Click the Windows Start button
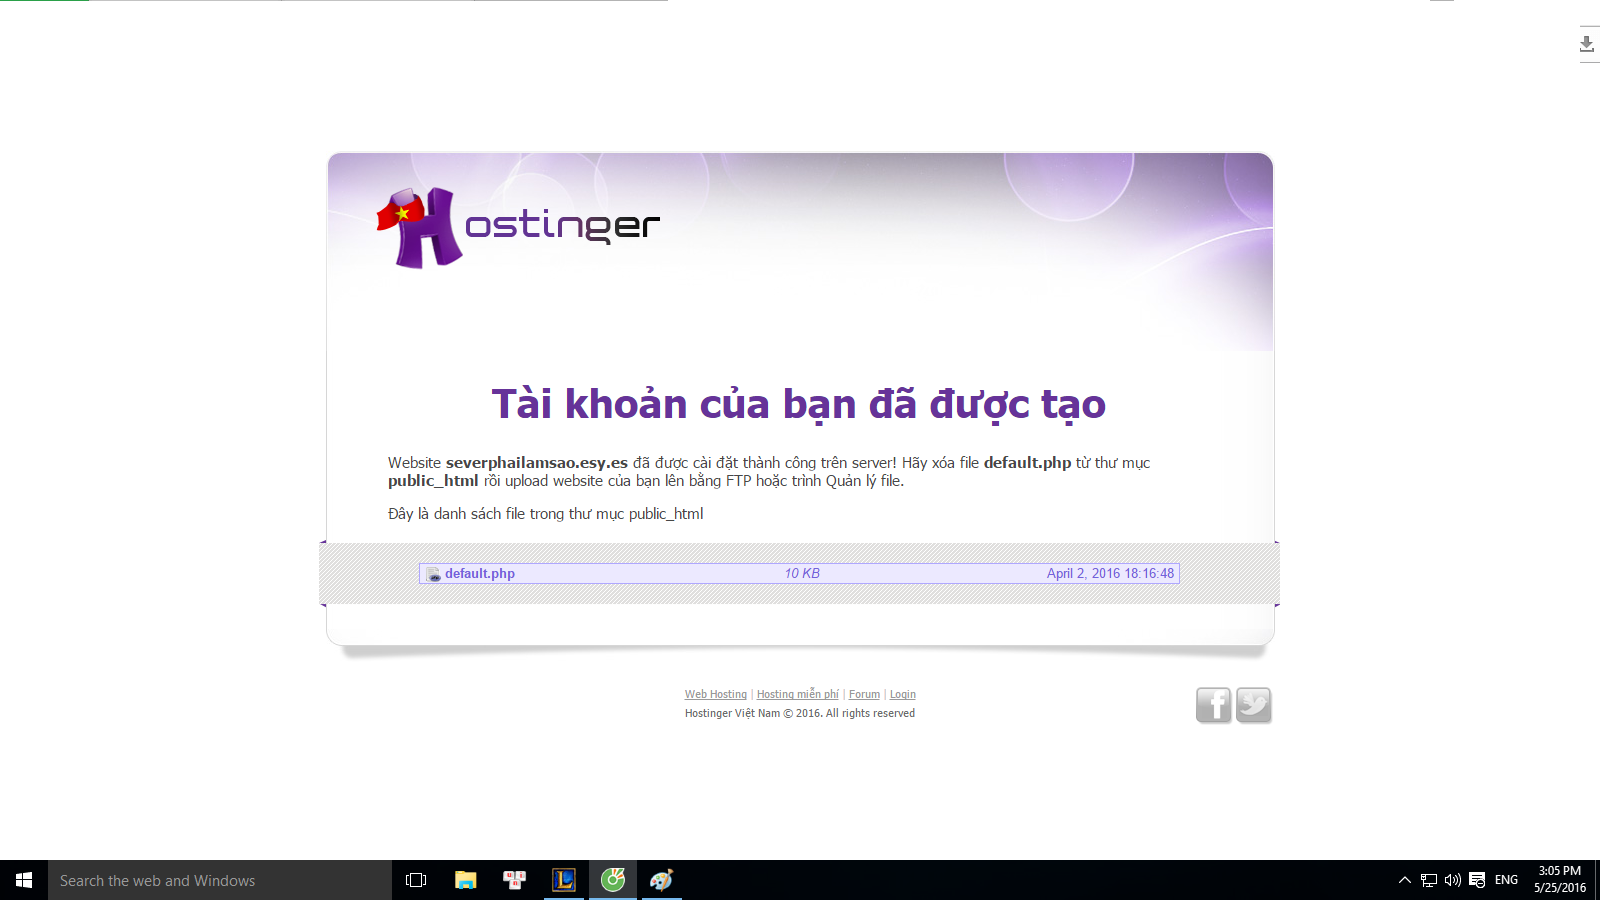This screenshot has width=1600, height=900. (x=24, y=880)
